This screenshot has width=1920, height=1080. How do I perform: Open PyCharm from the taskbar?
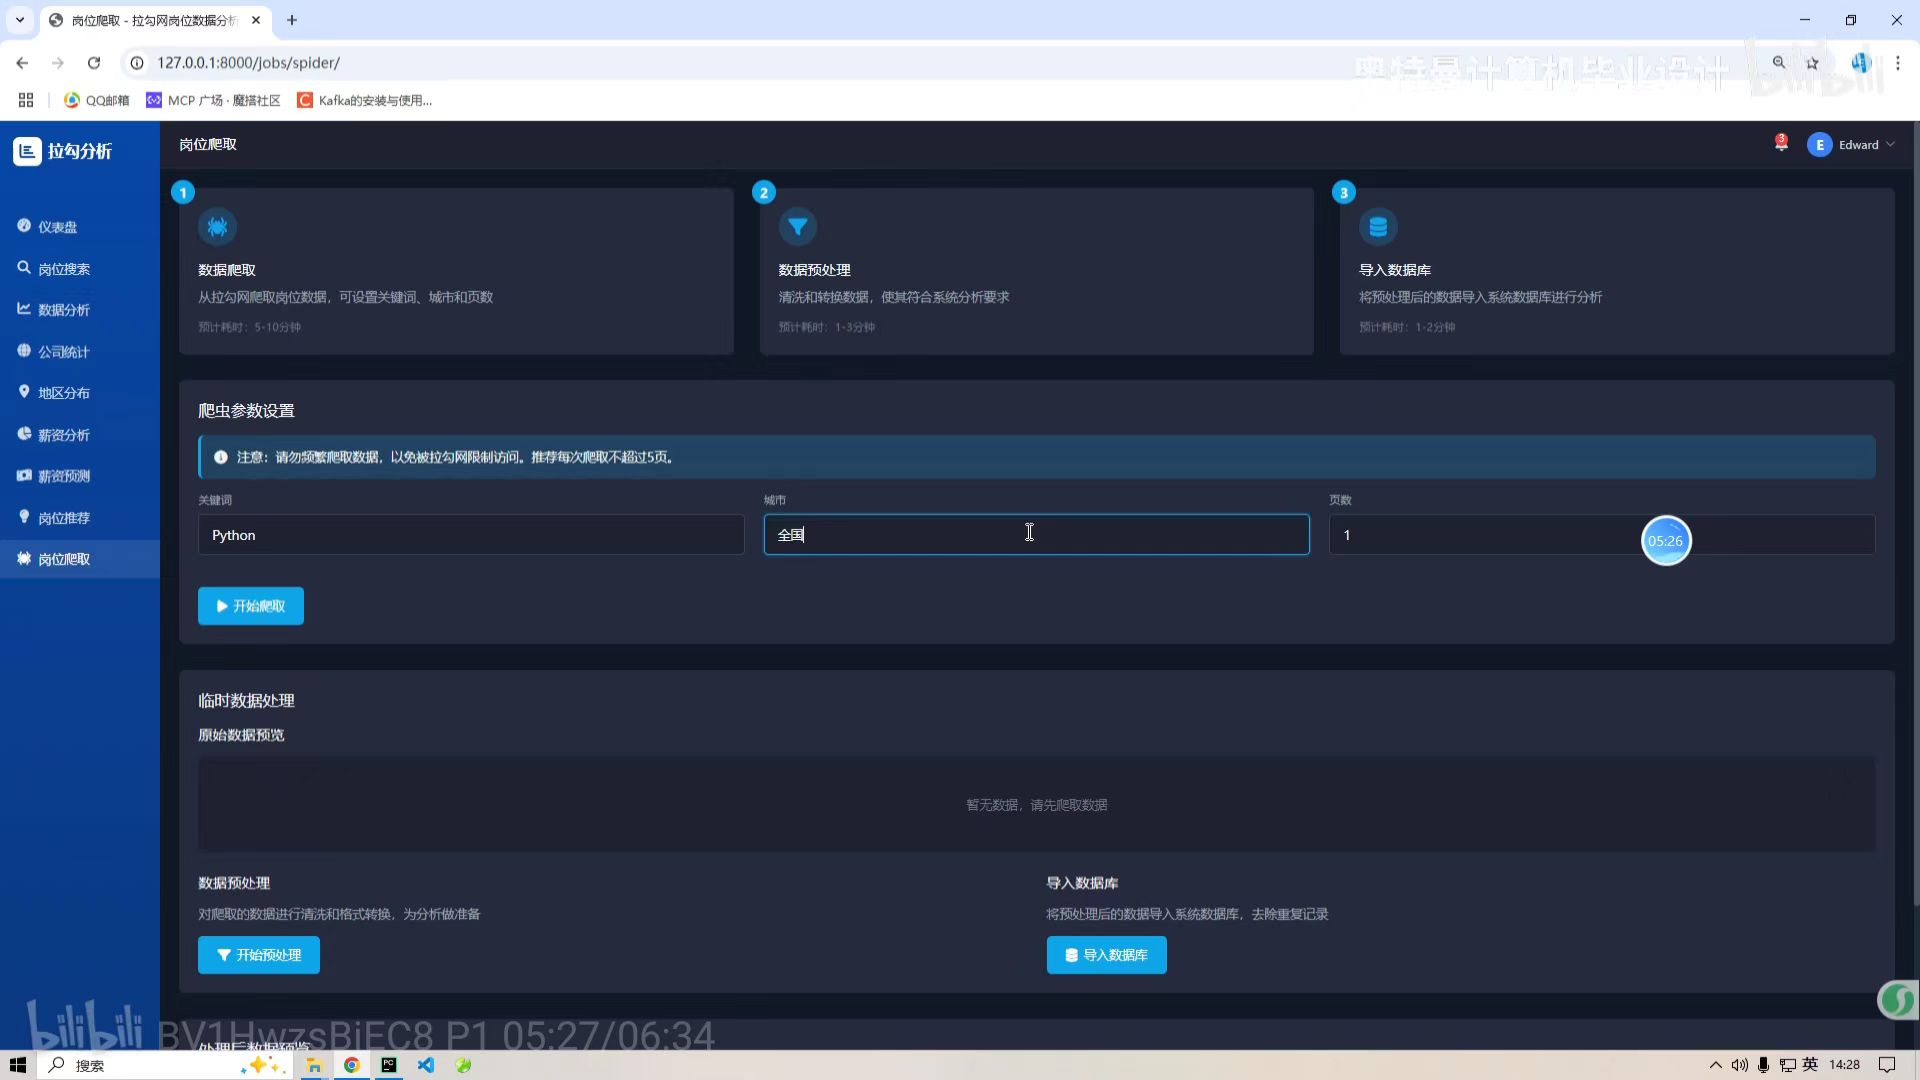[x=389, y=1065]
